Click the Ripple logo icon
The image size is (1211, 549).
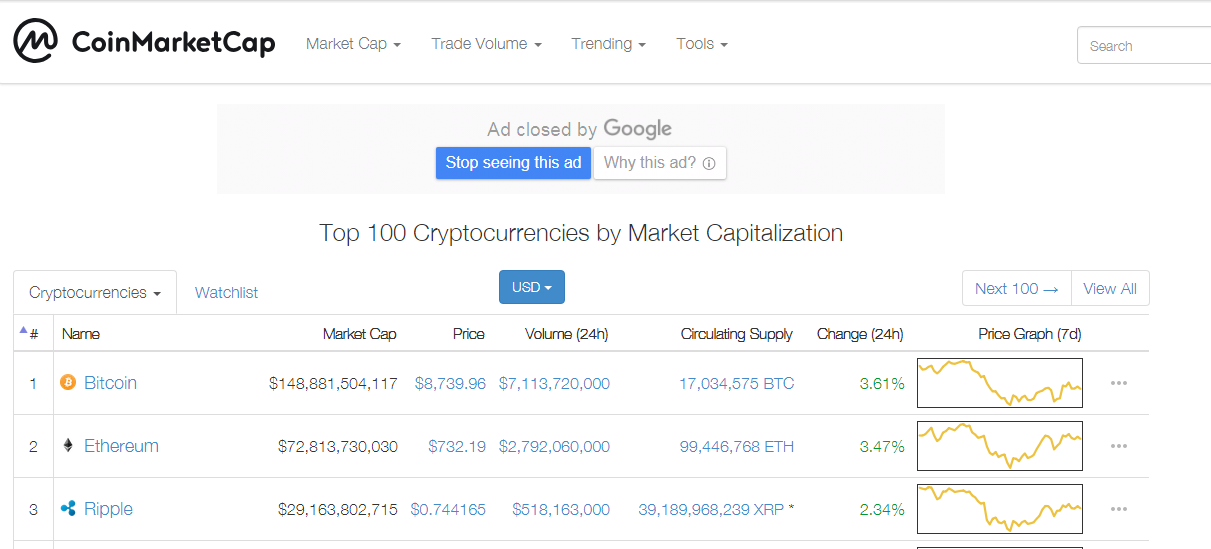coord(68,509)
